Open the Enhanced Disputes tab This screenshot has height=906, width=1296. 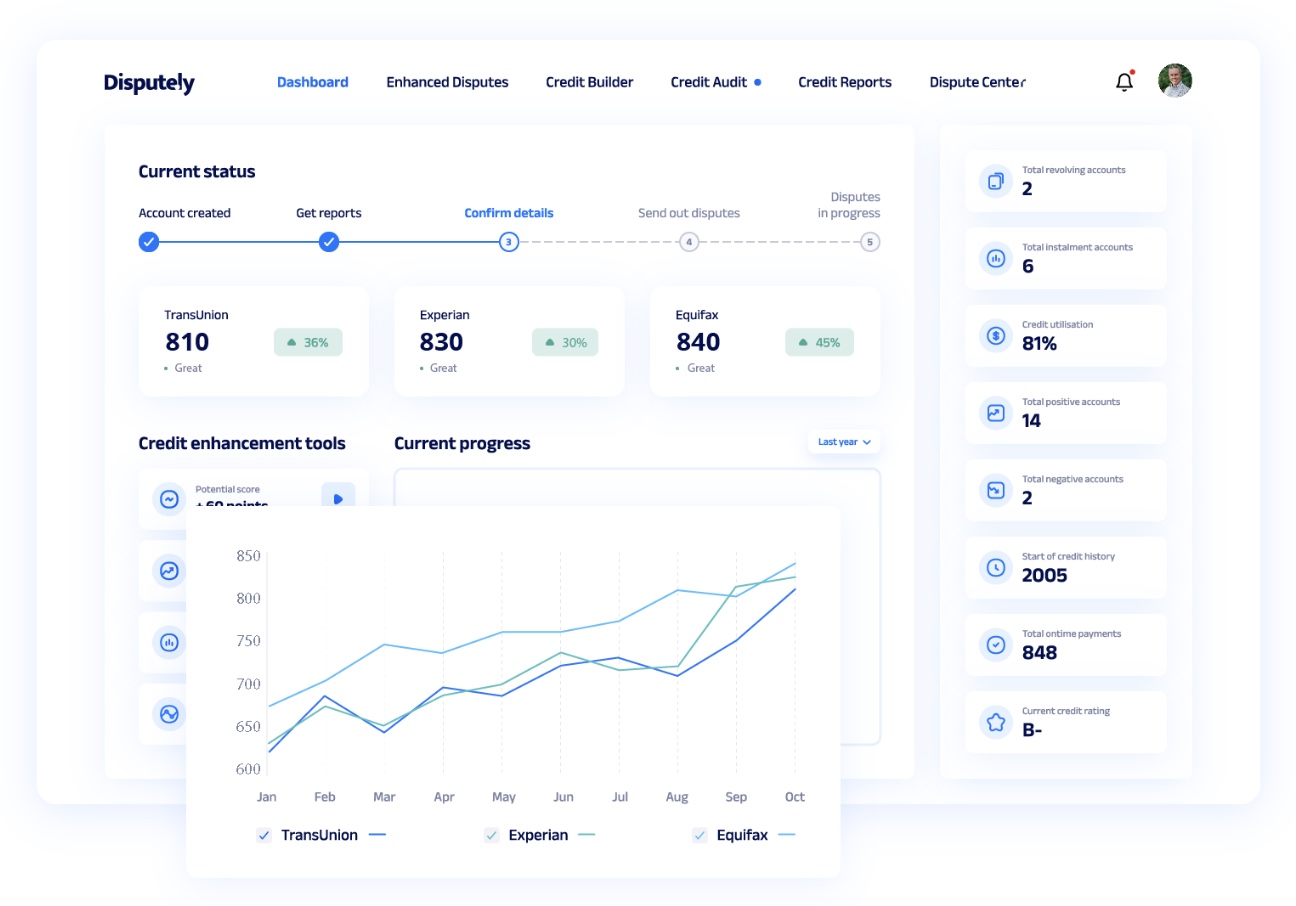(447, 82)
